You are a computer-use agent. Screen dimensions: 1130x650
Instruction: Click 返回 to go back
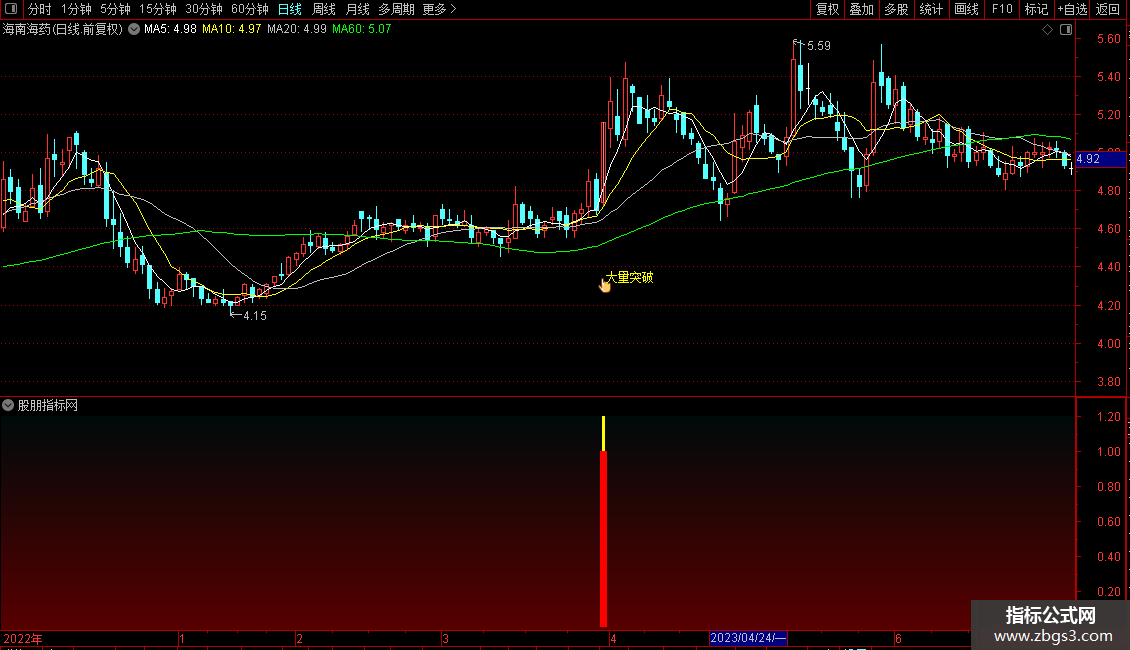(1108, 9)
